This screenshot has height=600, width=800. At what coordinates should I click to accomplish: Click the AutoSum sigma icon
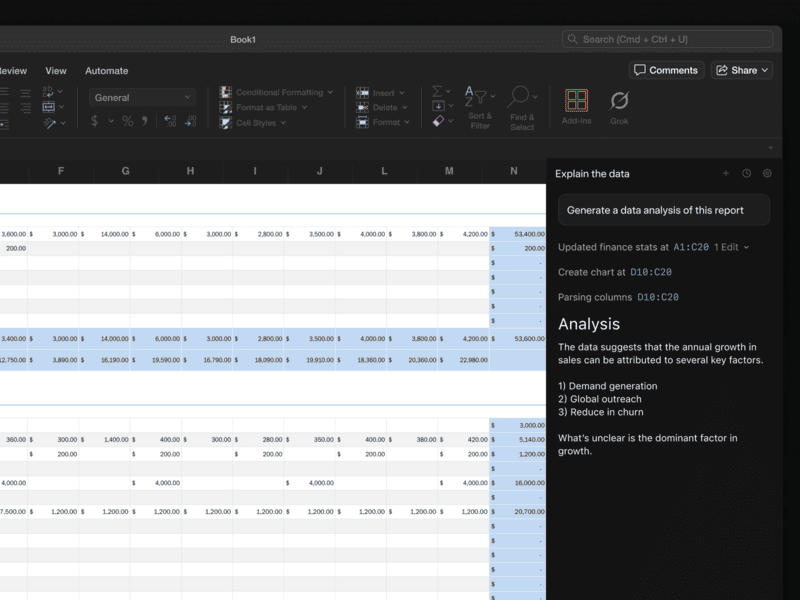click(x=437, y=91)
